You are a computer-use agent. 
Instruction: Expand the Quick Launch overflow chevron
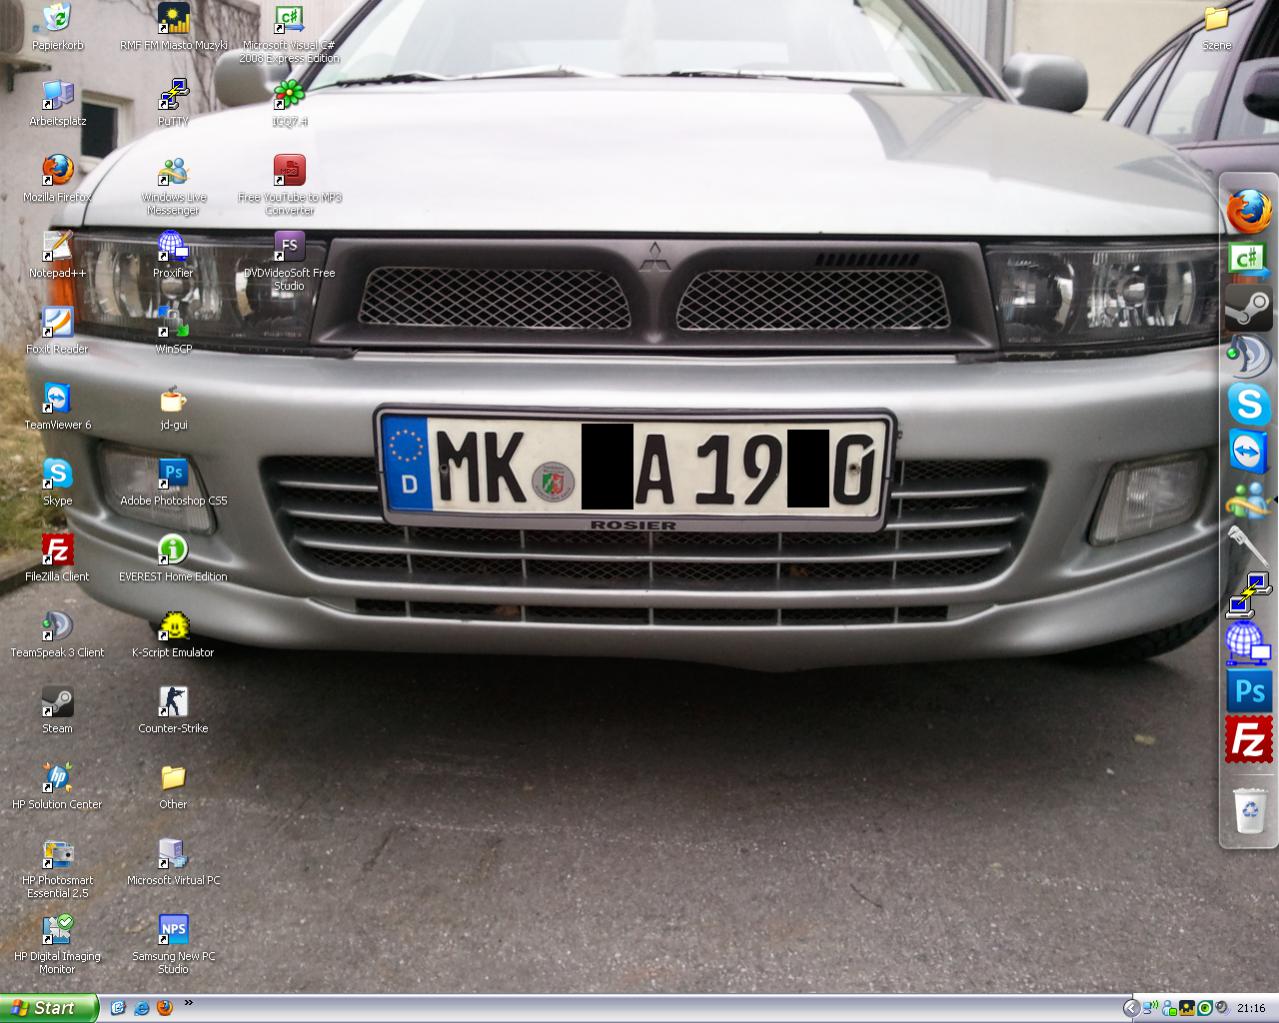(x=188, y=1003)
